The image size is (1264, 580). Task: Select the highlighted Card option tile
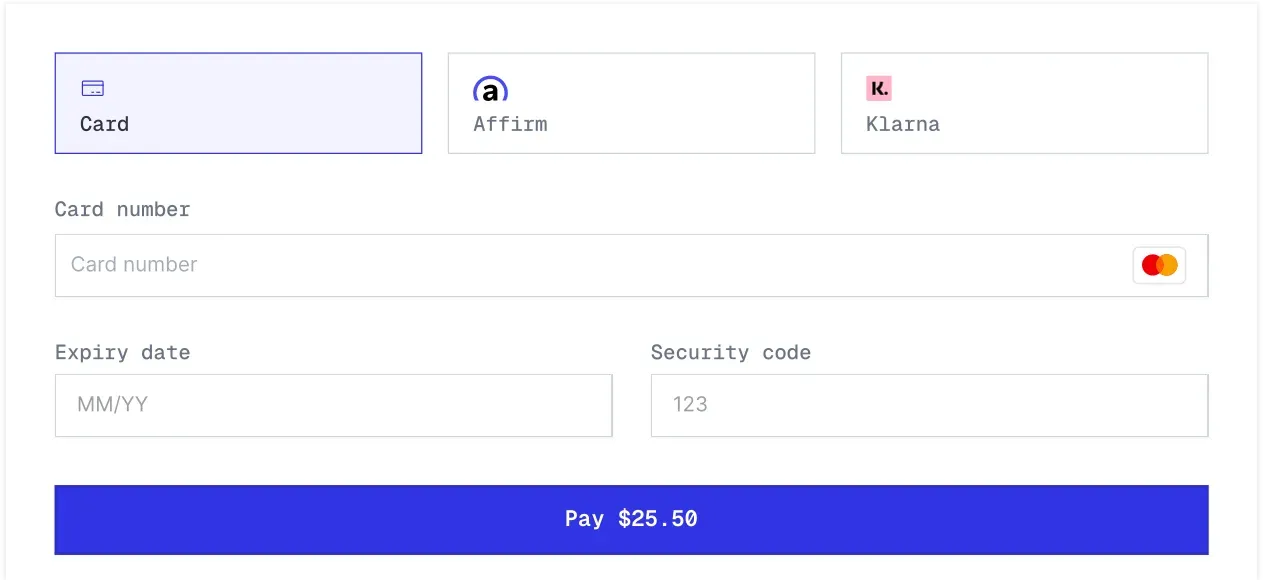[238, 102]
